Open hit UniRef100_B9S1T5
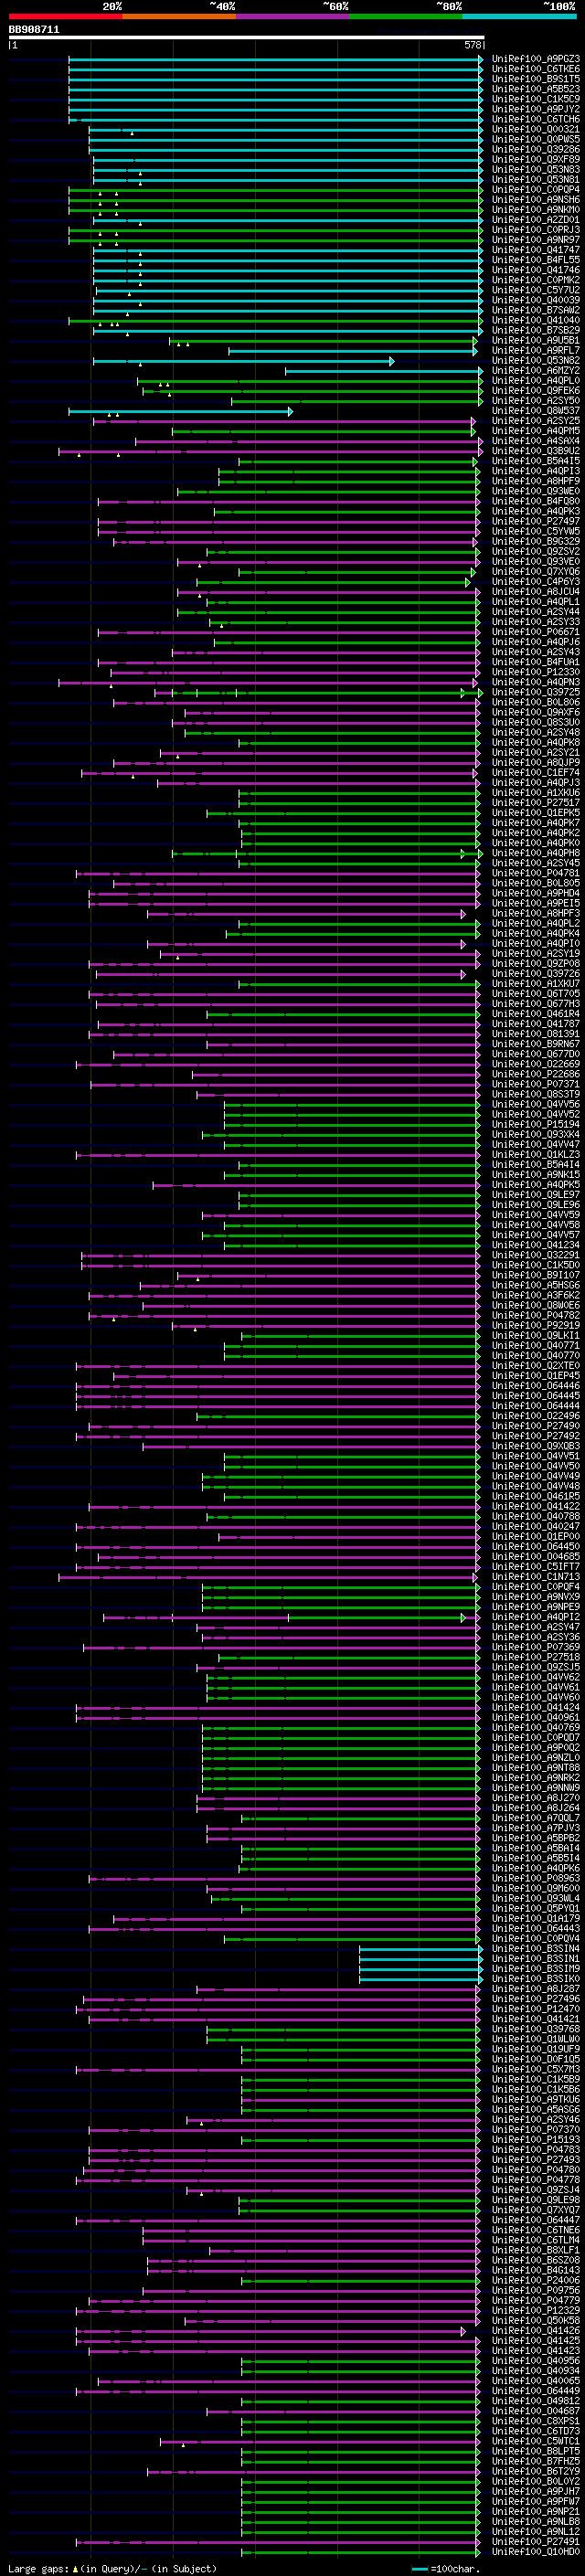The image size is (585, 2576). [536, 79]
